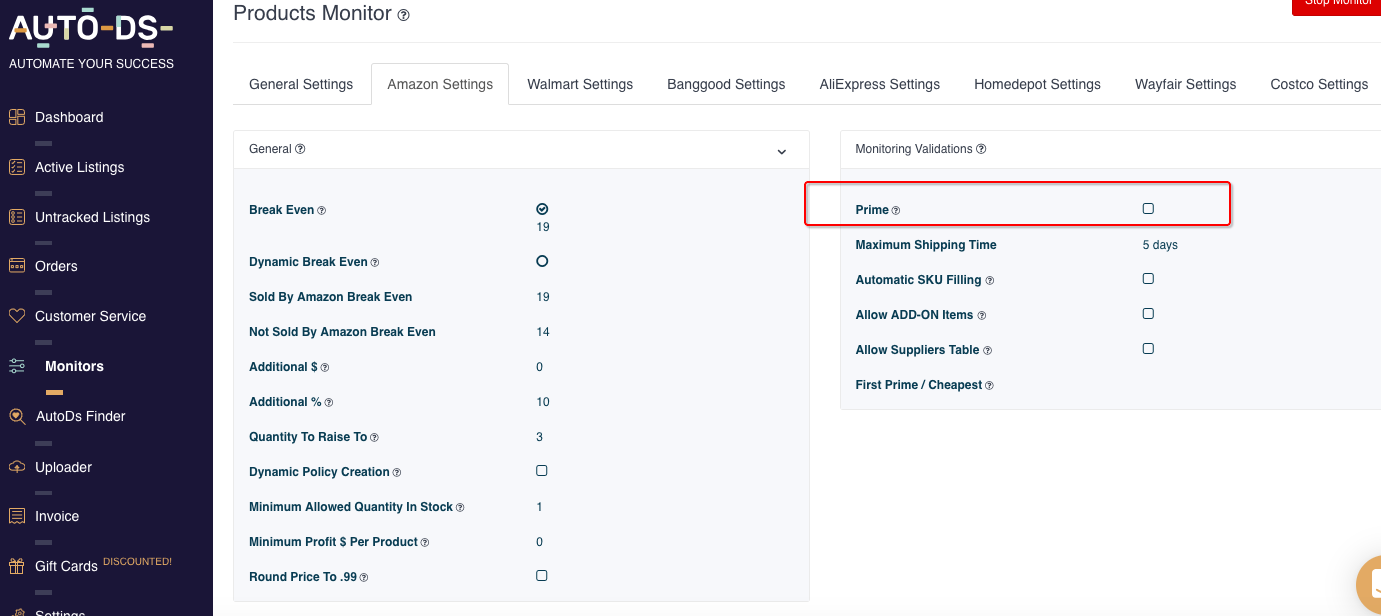This screenshot has width=1381, height=616.
Task: Click the Uploader cloud icon
Action: [x=17, y=467]
